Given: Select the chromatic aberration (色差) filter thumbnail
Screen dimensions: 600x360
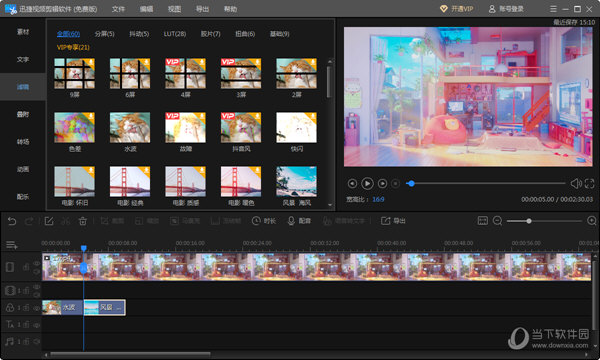Looking at the screenshot, I should (74, 127).
